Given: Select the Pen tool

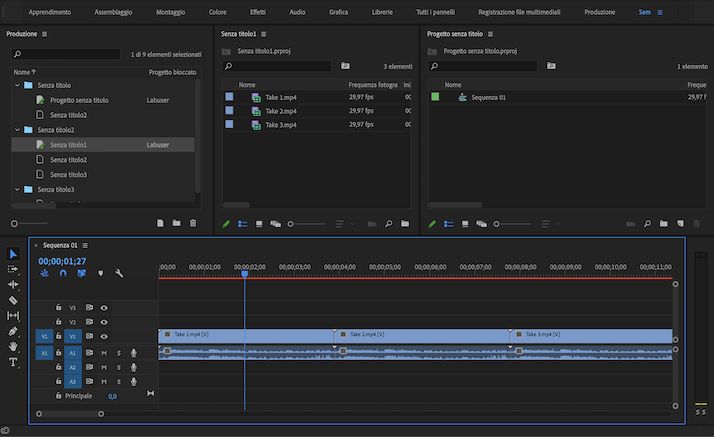Looking at the screenshot, I should point(13,331).
